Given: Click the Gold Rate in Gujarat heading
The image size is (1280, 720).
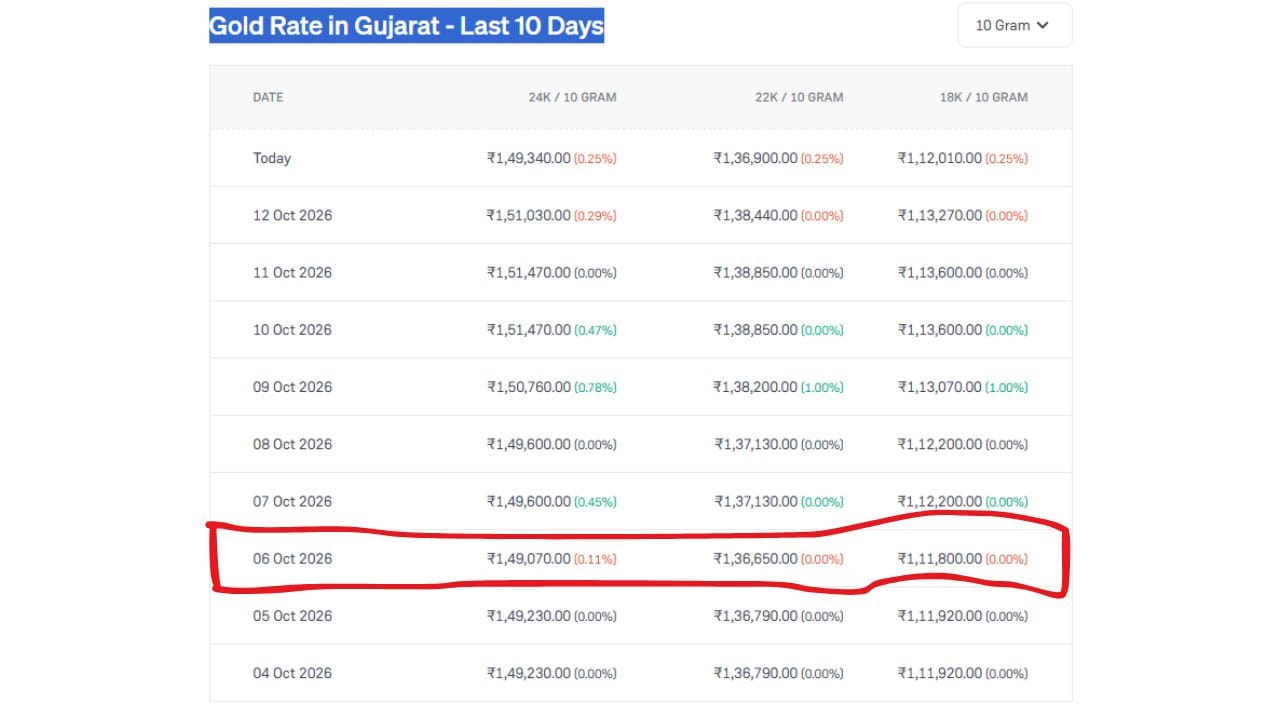Looking at the screenshot, I should pyautogui.click(x=406, y=25).
